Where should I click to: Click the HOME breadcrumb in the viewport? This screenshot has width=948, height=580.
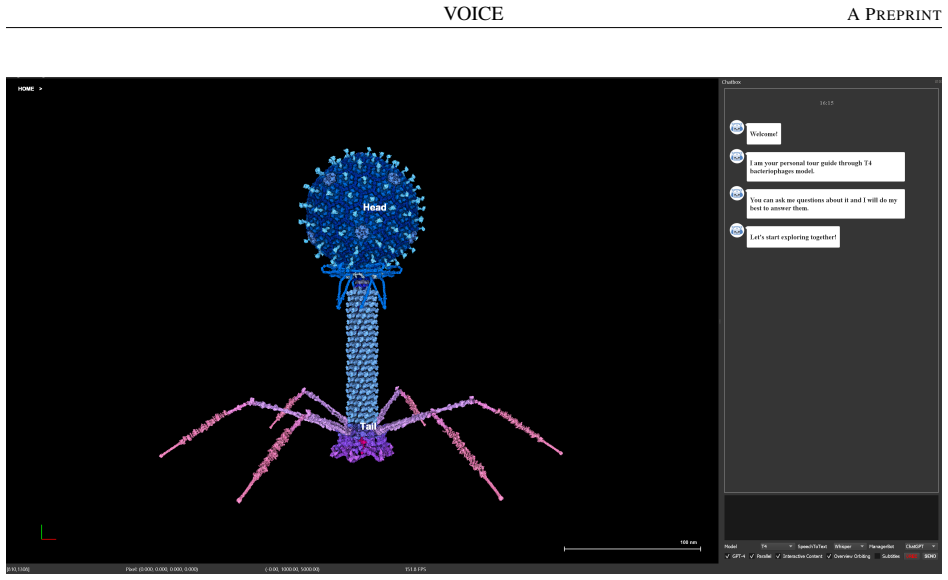[x=26, y=89]
